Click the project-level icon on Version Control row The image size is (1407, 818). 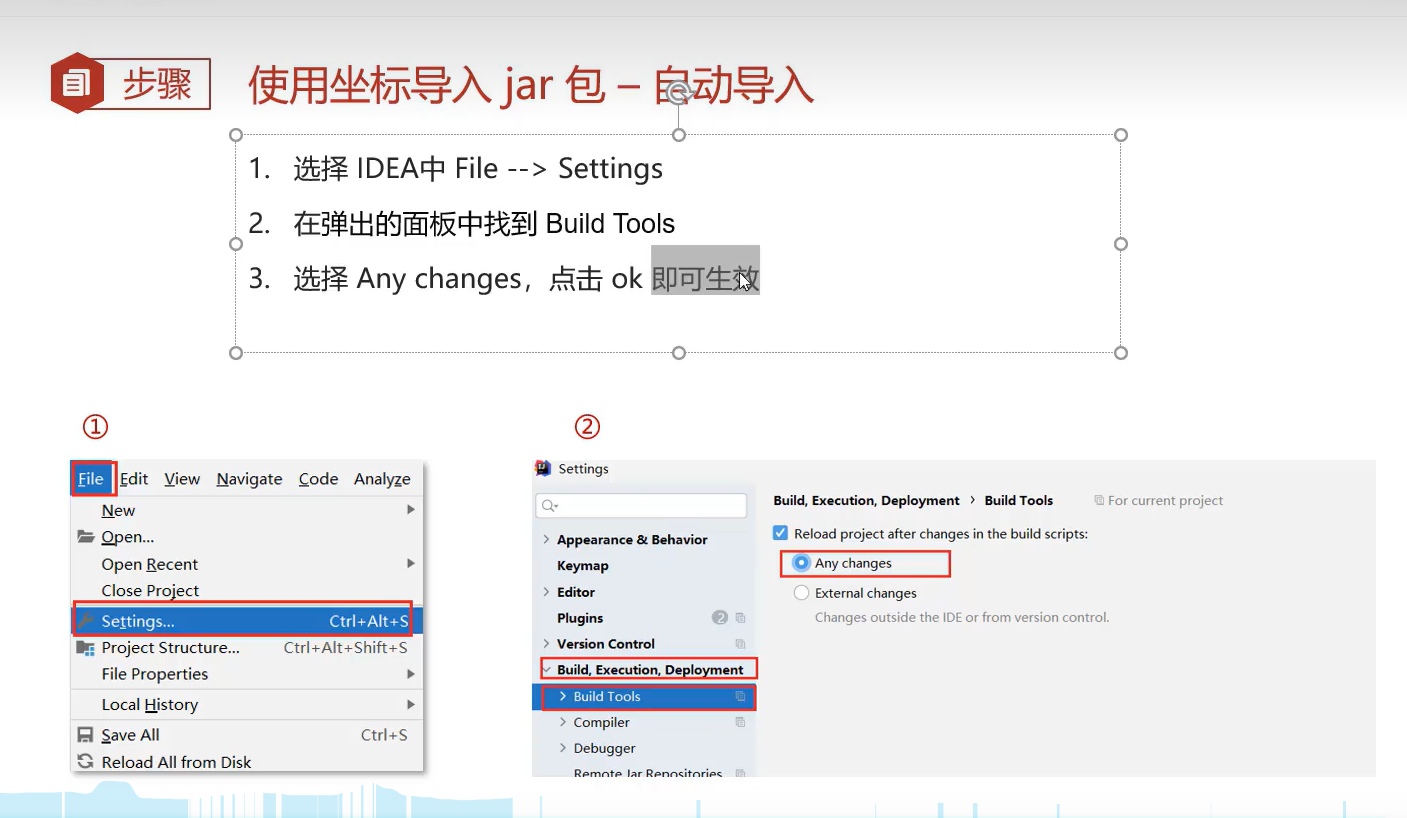point(740,644)
